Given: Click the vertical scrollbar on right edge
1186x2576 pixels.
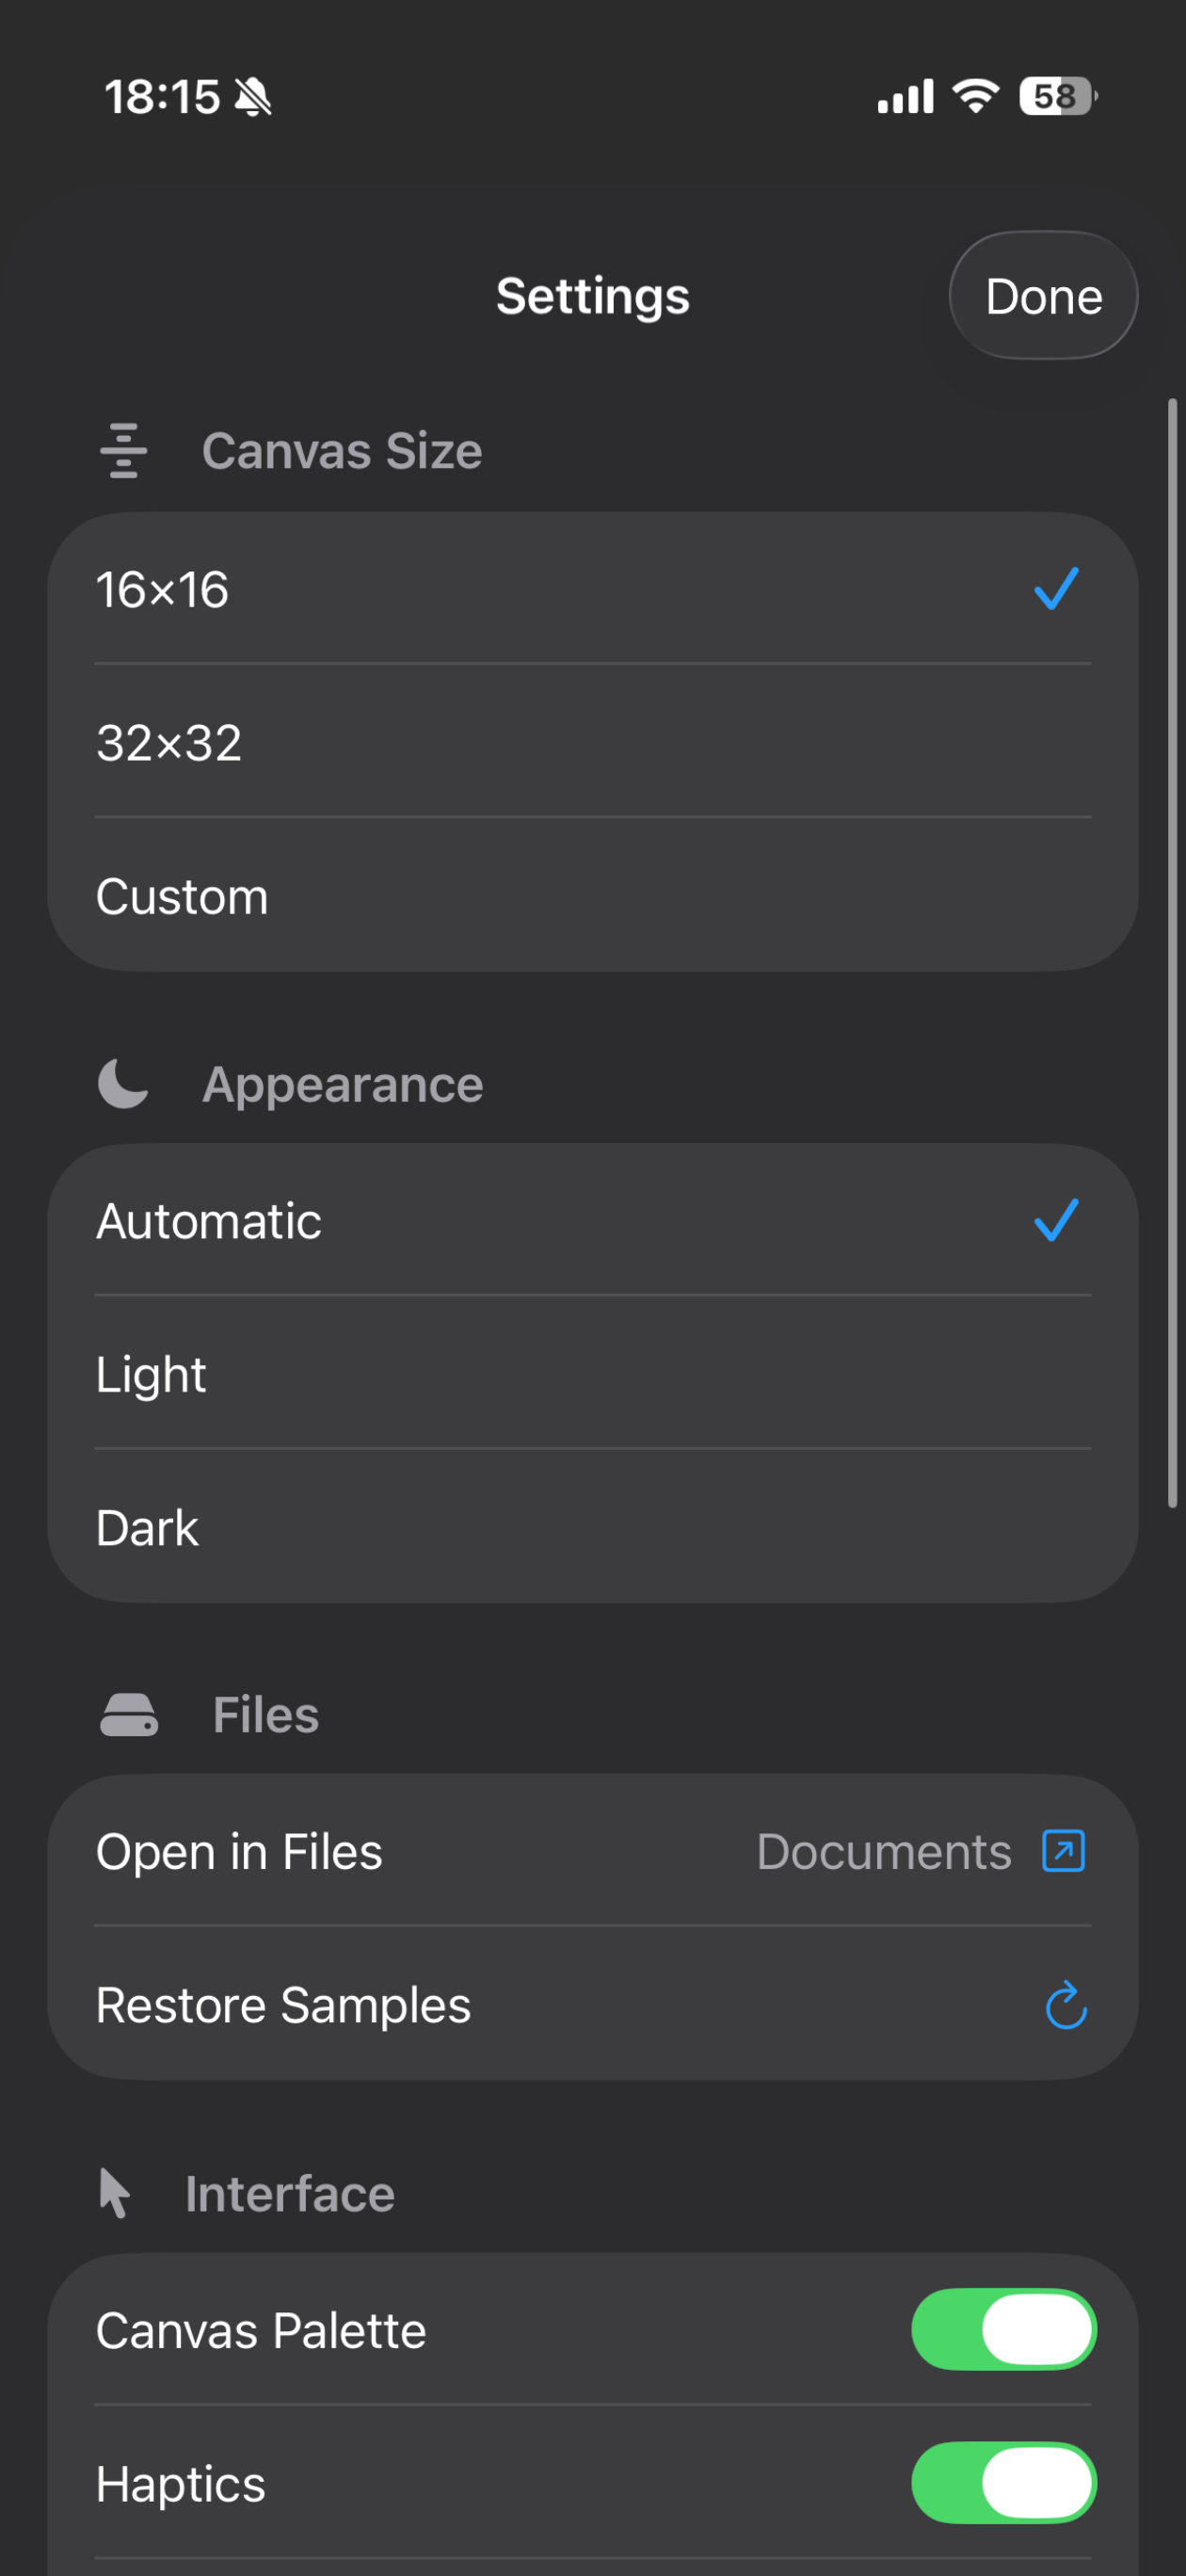Looking at the screenshot, I should pyautogui.click(x=1172, y=952).
